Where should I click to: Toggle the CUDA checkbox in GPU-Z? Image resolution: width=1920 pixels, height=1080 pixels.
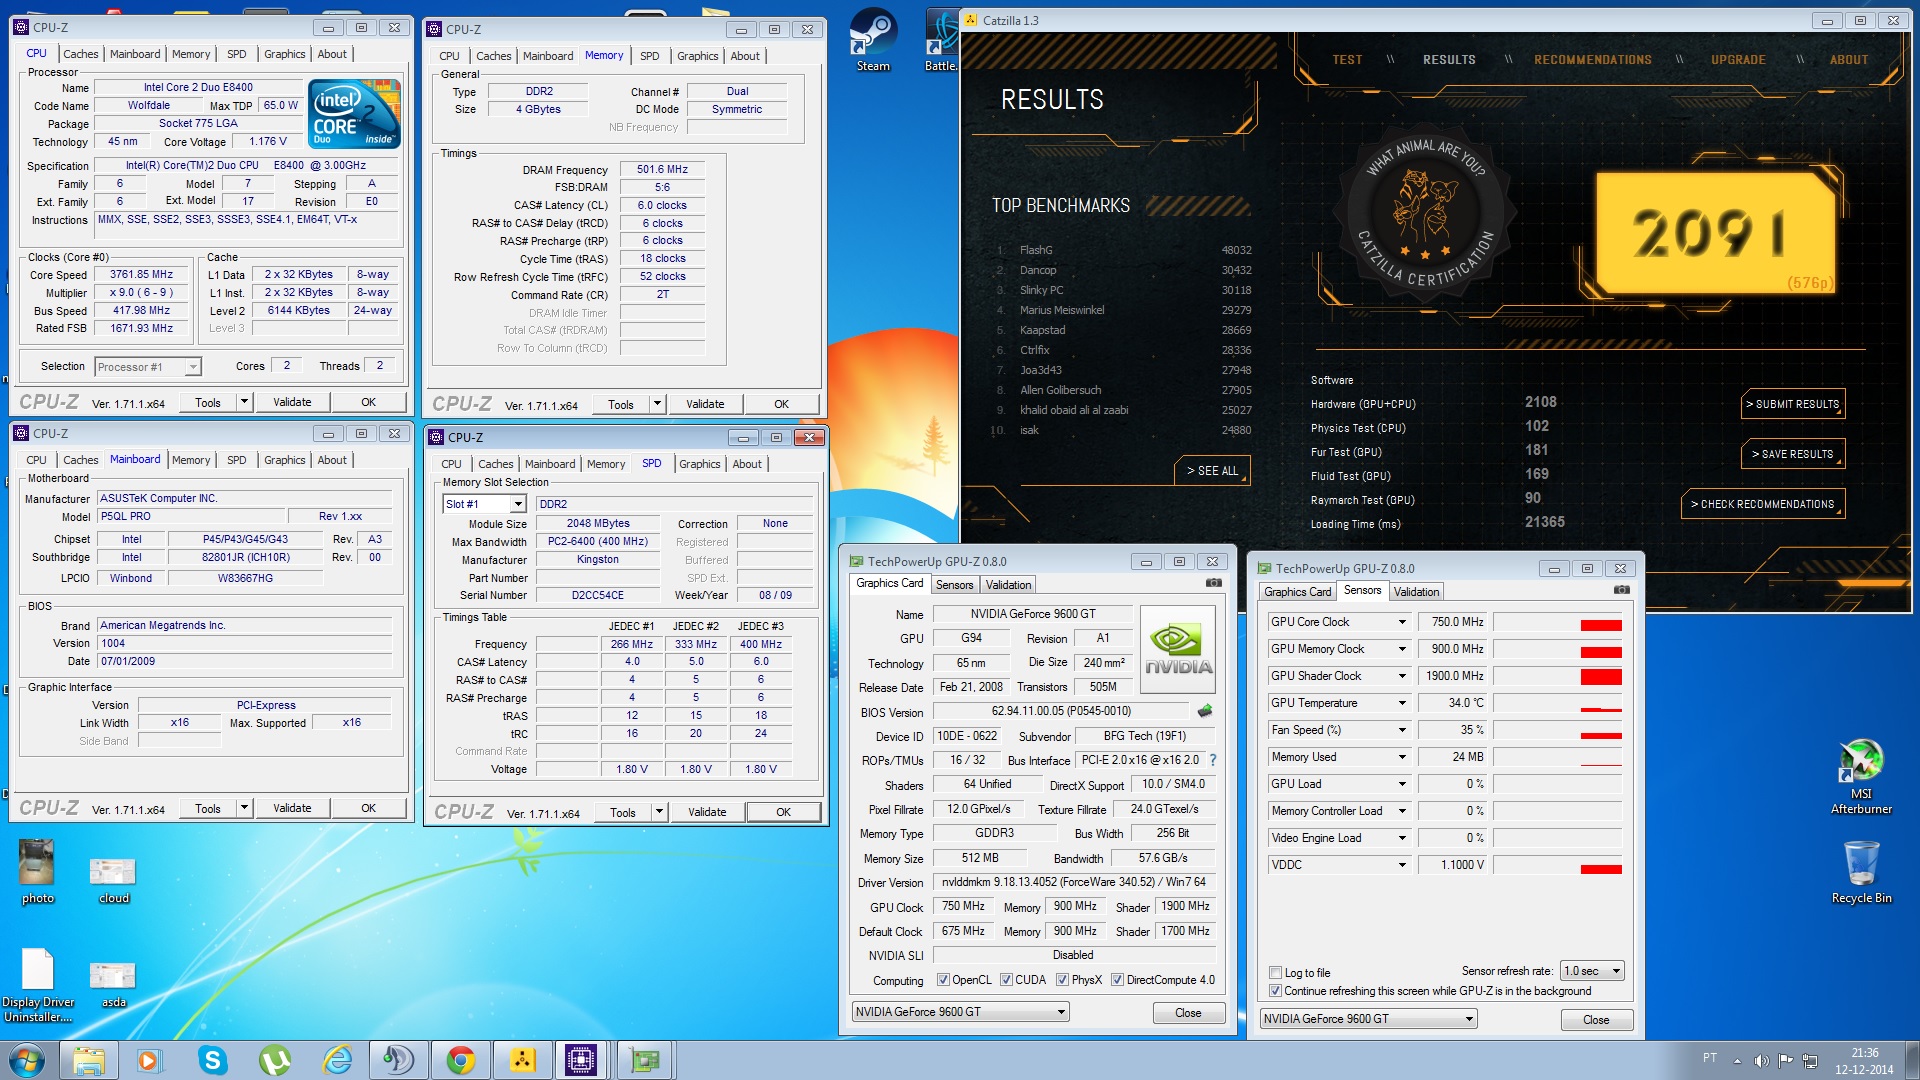pyautogui.click(x=1006, y=980)
